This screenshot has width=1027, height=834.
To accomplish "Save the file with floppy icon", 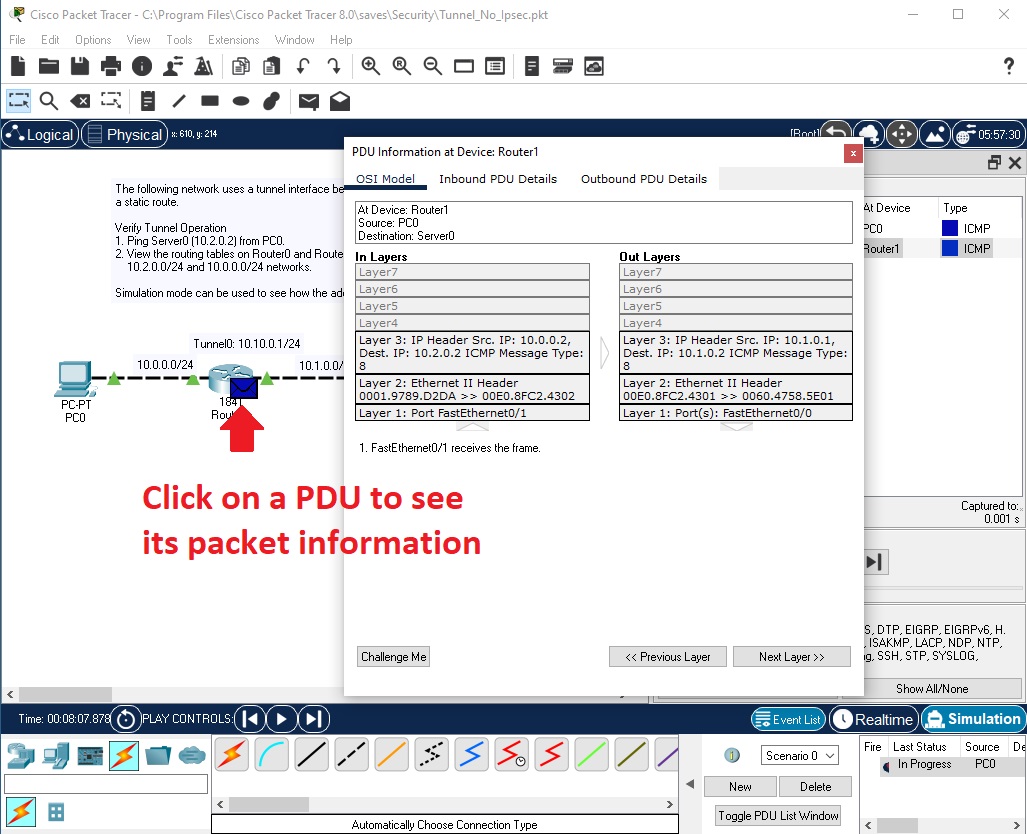I will click(80, 66).
